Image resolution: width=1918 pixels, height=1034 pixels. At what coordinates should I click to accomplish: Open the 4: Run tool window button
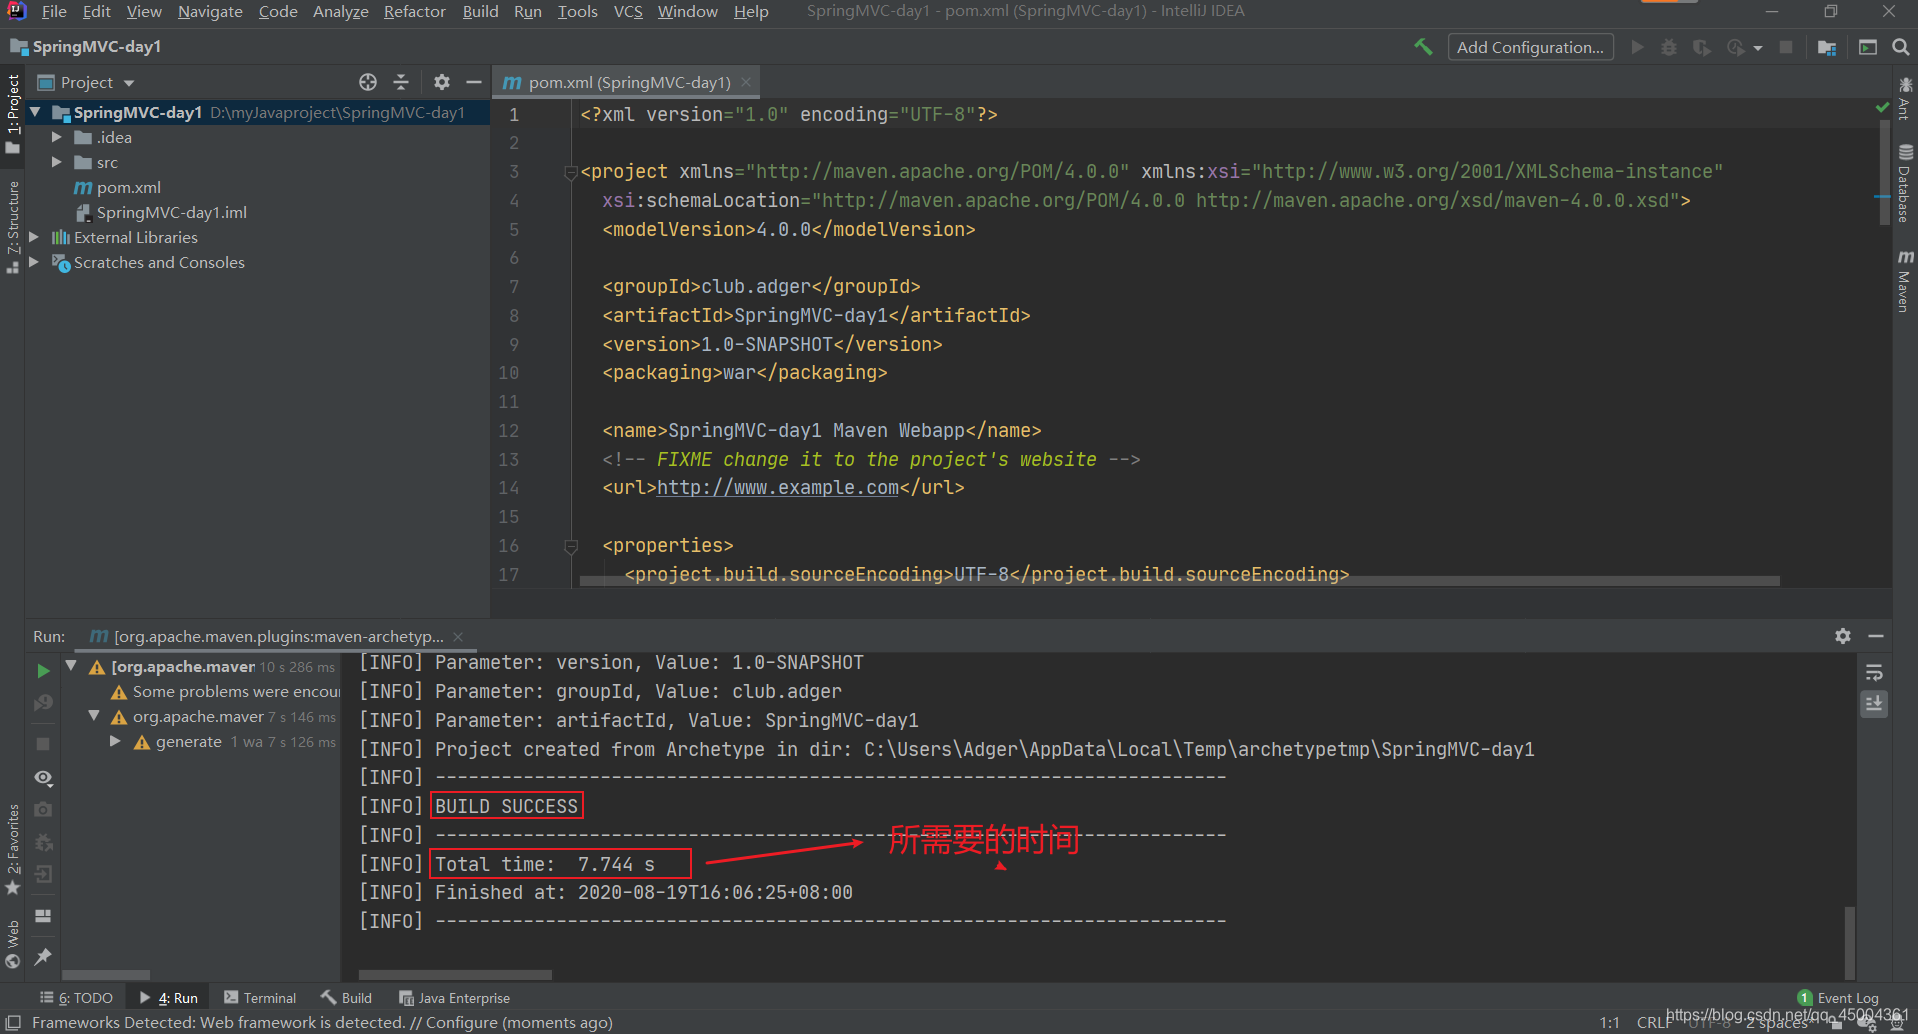pyautogui.click(x=169, y=998)
